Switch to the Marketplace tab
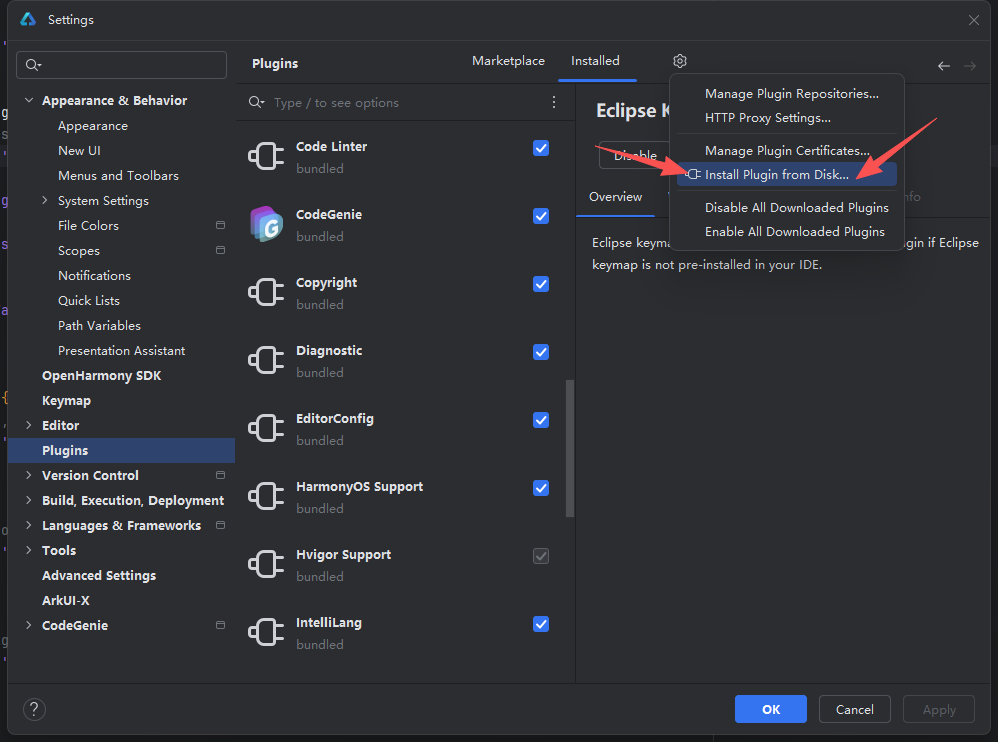This screenshot has width=998, height=742. pyautogui.click(x=509, y=61)
